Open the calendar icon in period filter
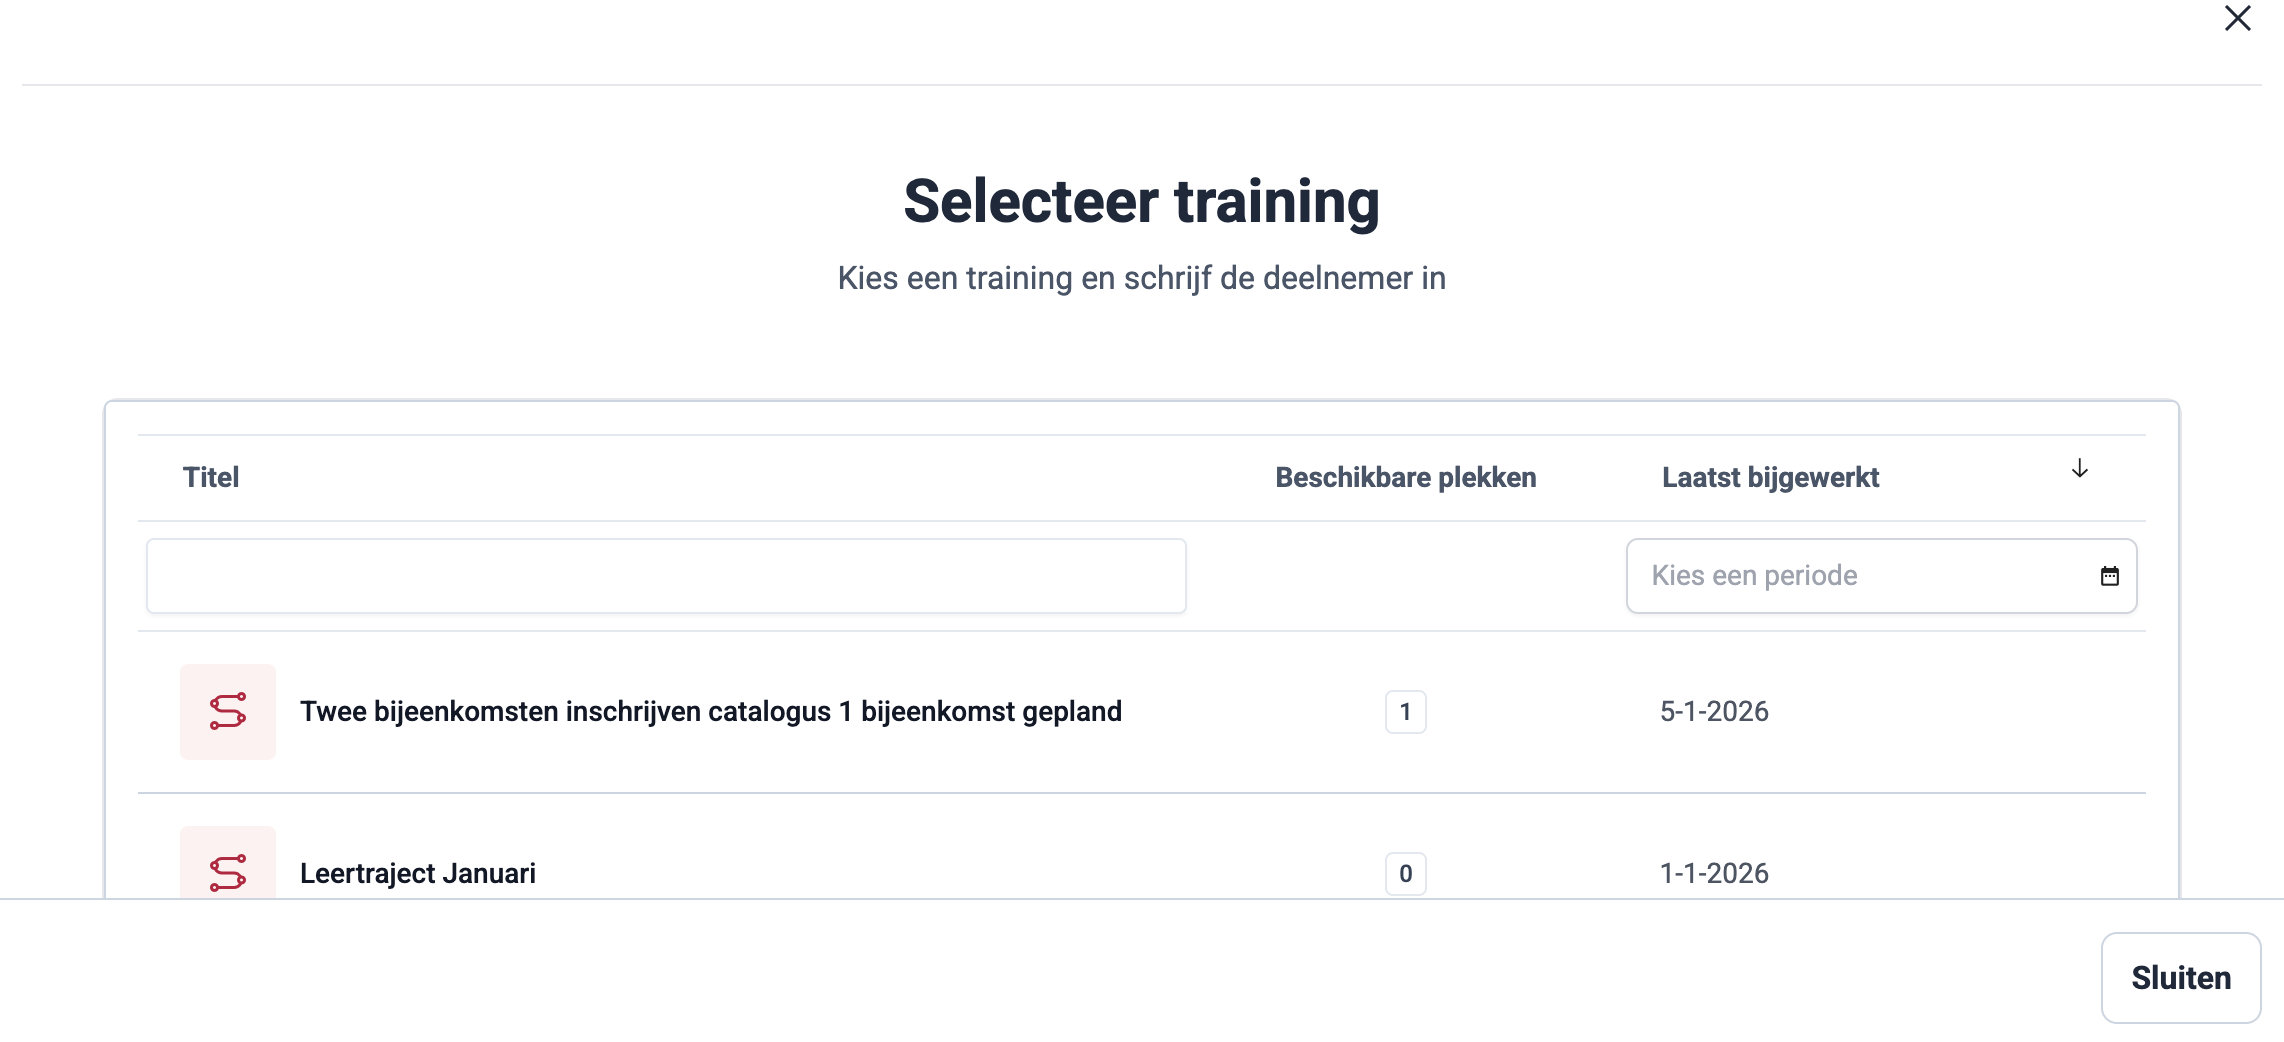Screen dimensions: 2284x1042 point(2109,576)
